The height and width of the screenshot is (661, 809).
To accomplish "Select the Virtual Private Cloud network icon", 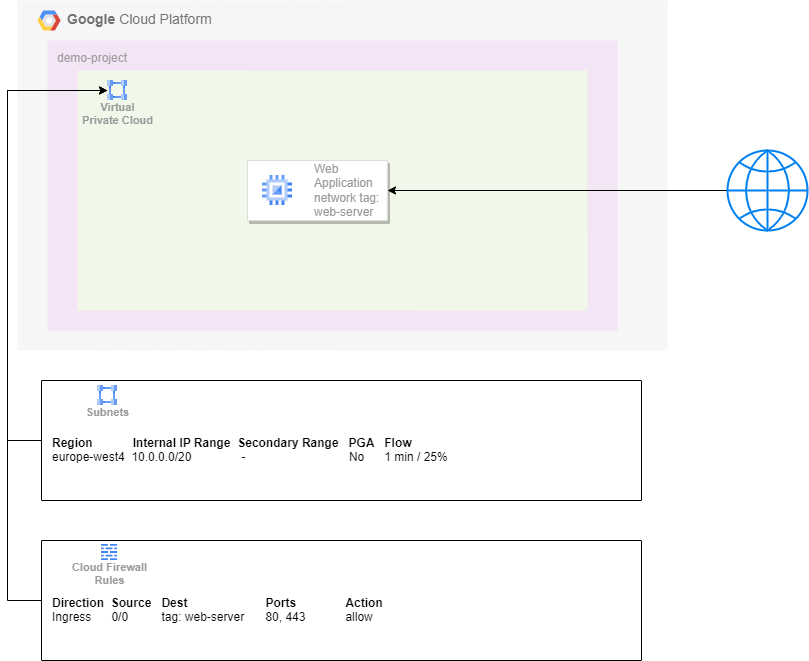I will point(117,90).
